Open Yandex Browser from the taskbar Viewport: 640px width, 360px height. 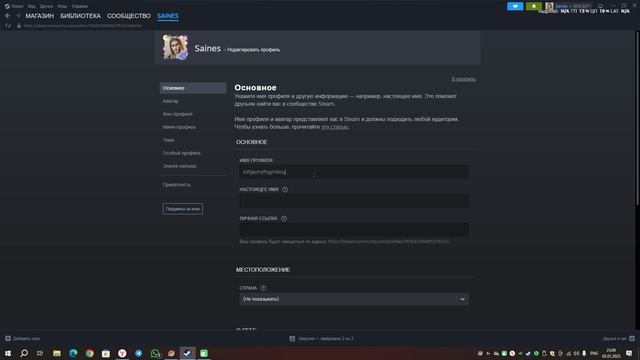pyautogui.click(x=122, y=353)
